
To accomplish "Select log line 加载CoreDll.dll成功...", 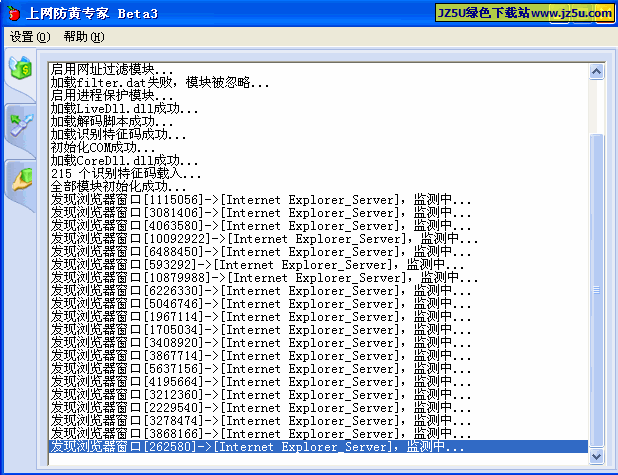I will pos(318,160).
